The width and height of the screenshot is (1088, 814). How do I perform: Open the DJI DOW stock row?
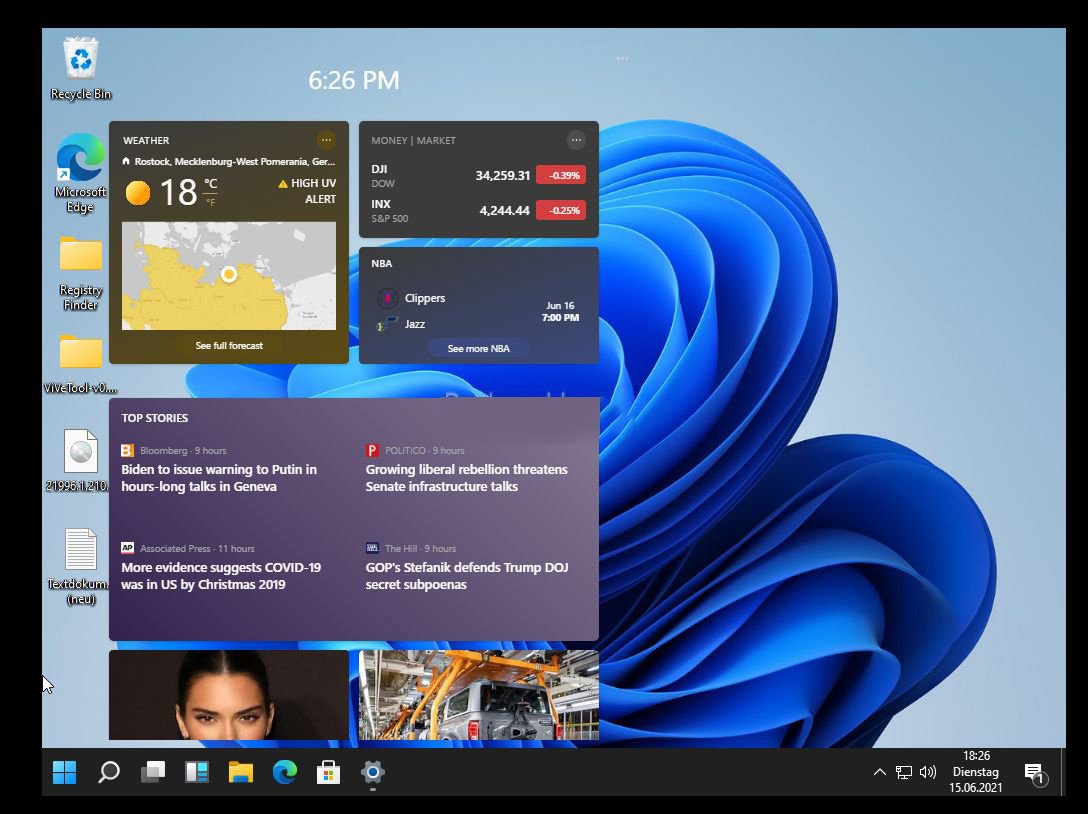(479, 176)
